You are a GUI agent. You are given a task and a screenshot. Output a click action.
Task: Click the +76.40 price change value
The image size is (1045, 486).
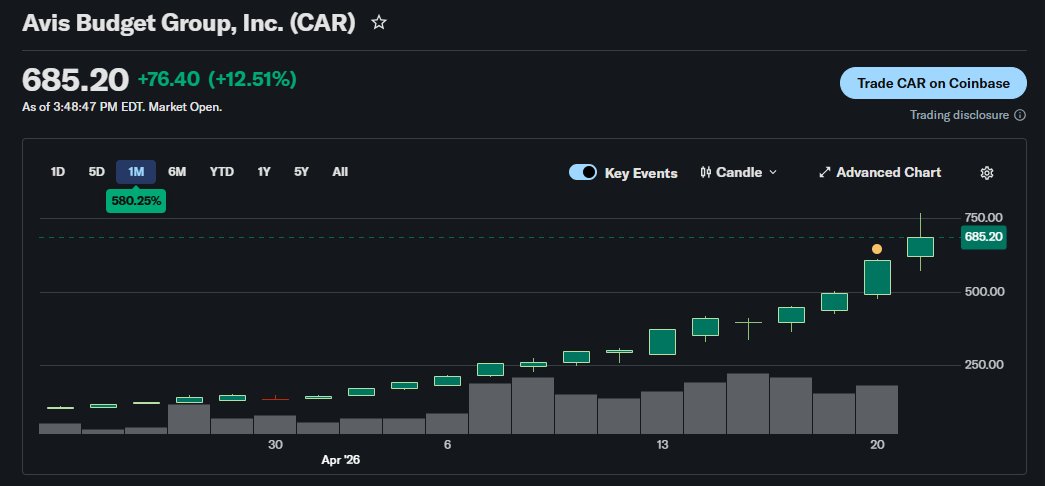click(x=169, y=79)
